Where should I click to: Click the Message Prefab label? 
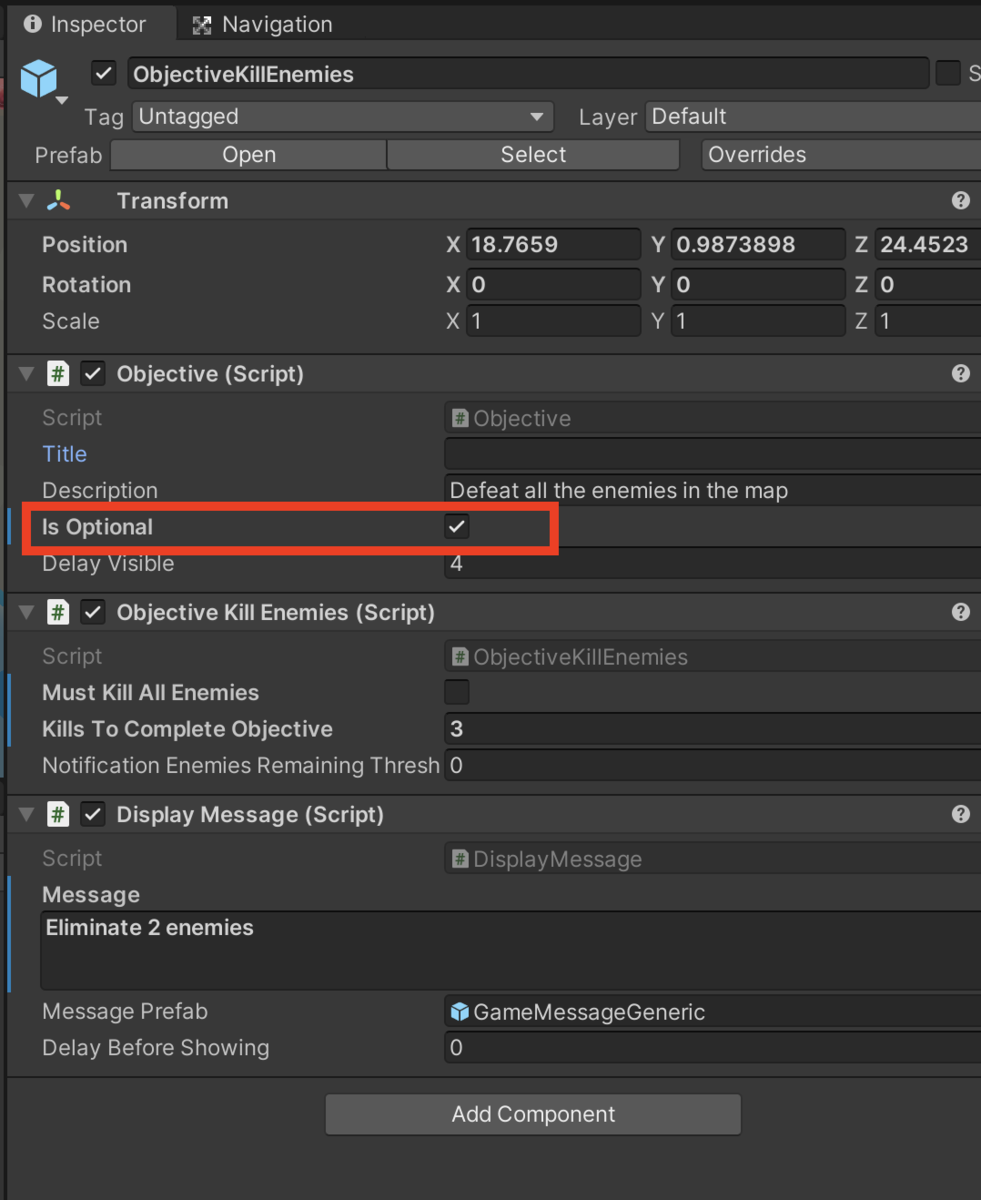[x=125, y=1012]
